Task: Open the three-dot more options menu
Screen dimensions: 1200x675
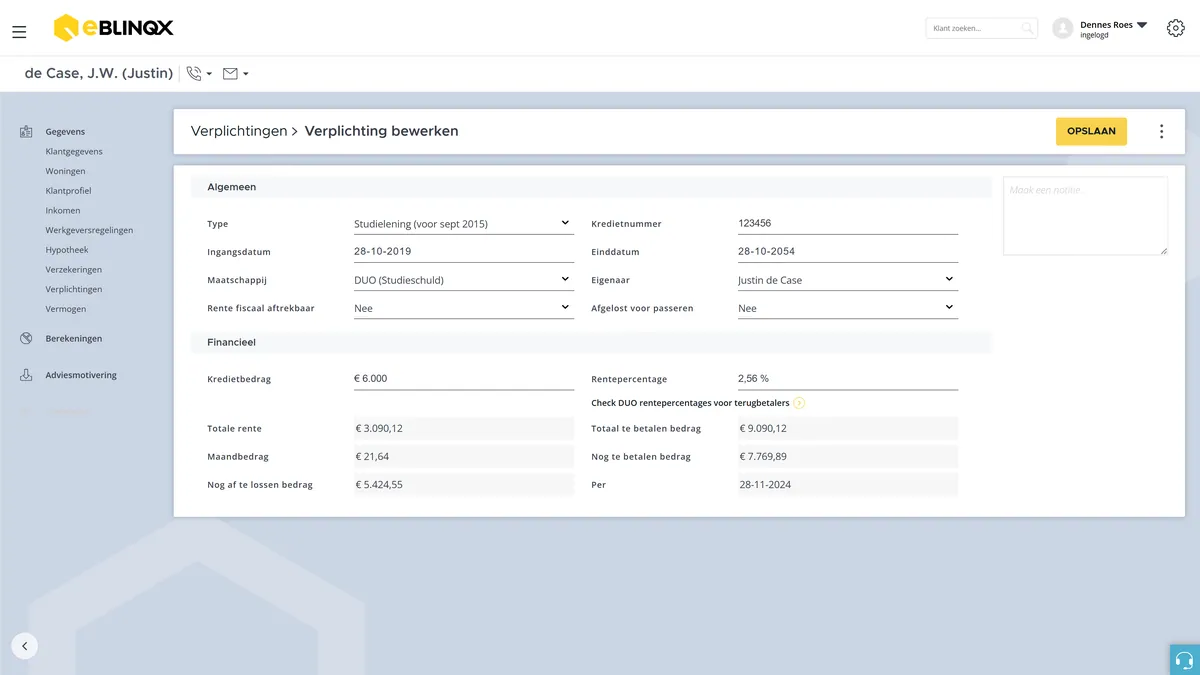Action: [x=1161, y=131]
